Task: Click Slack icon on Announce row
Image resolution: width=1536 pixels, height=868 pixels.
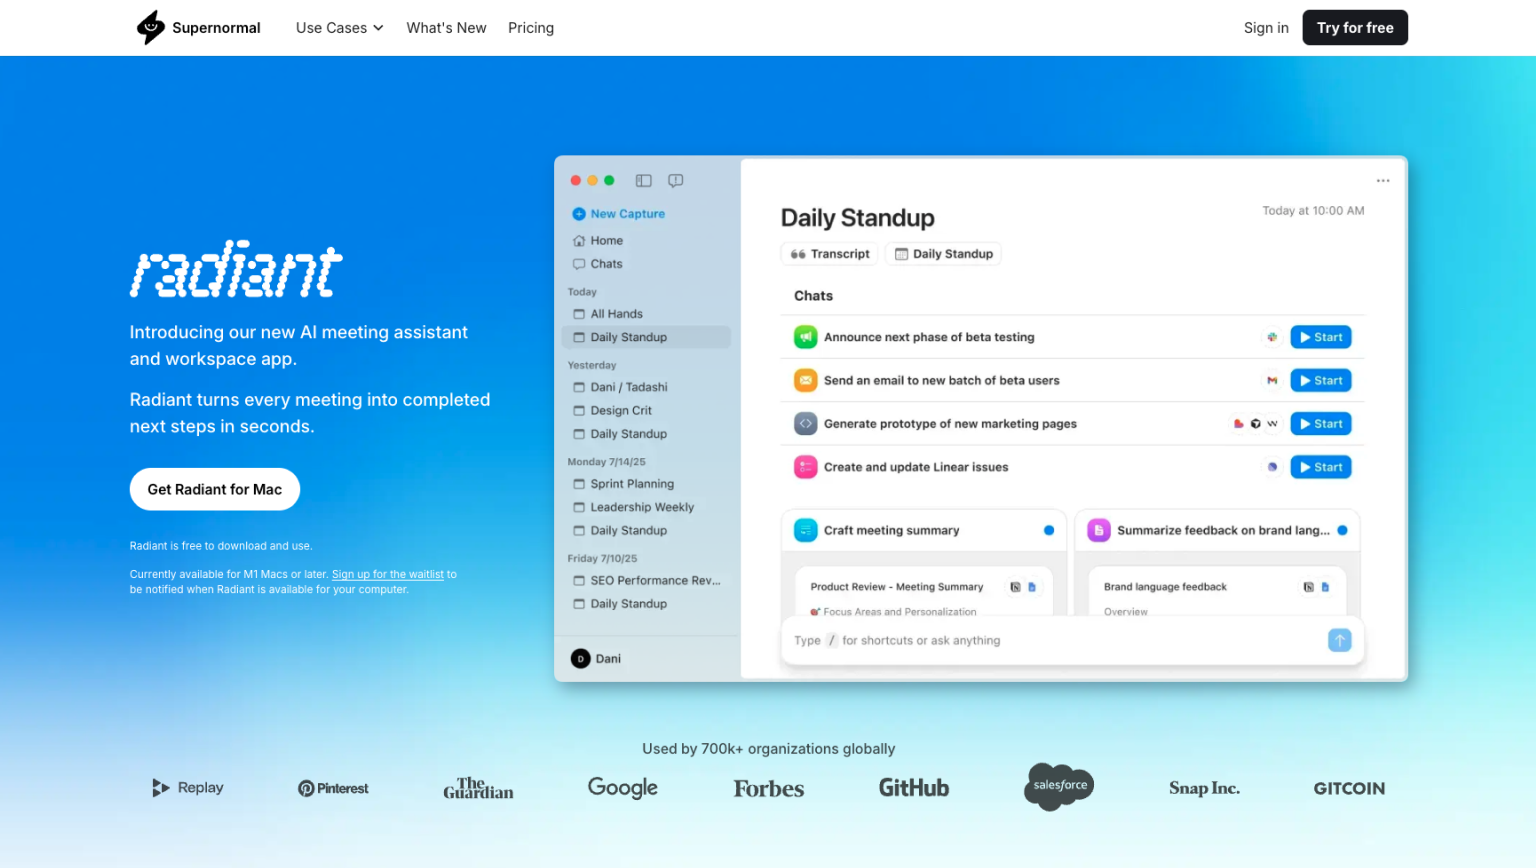Action: tap(1272, 337)
